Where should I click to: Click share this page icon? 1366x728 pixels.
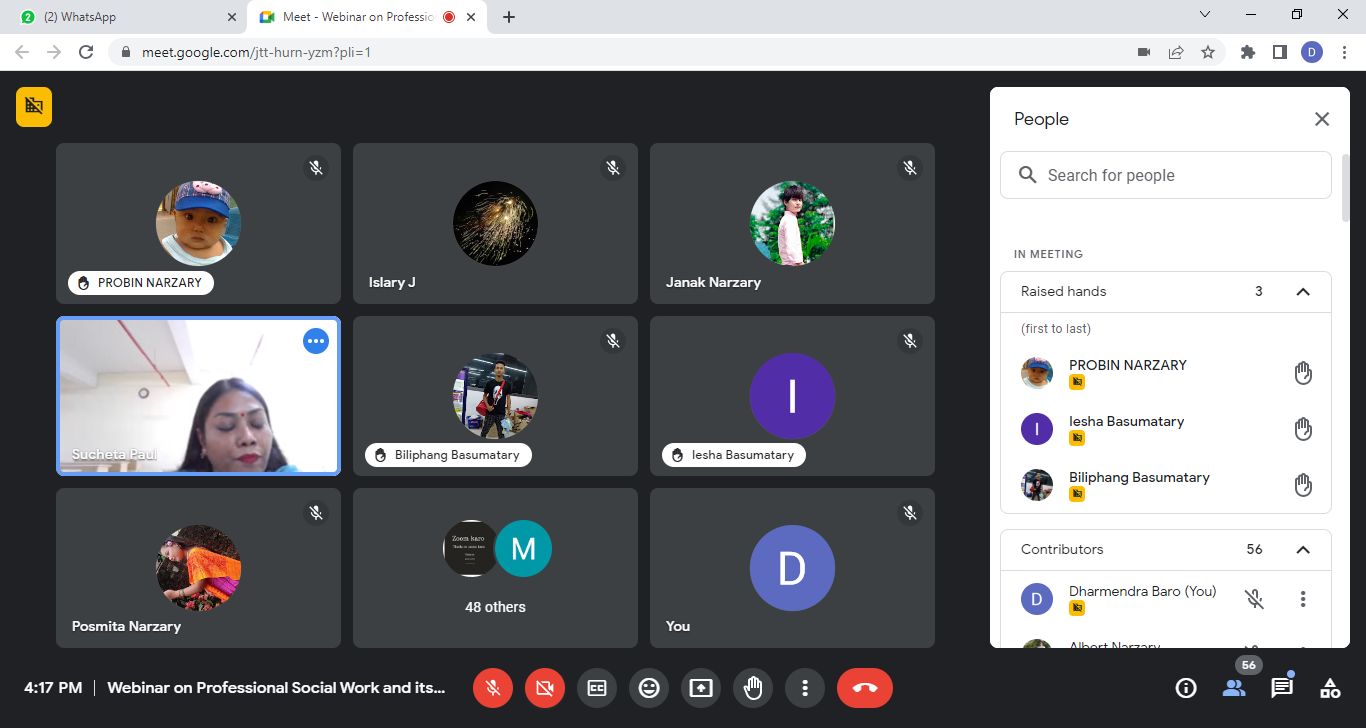pos(1176,52)
